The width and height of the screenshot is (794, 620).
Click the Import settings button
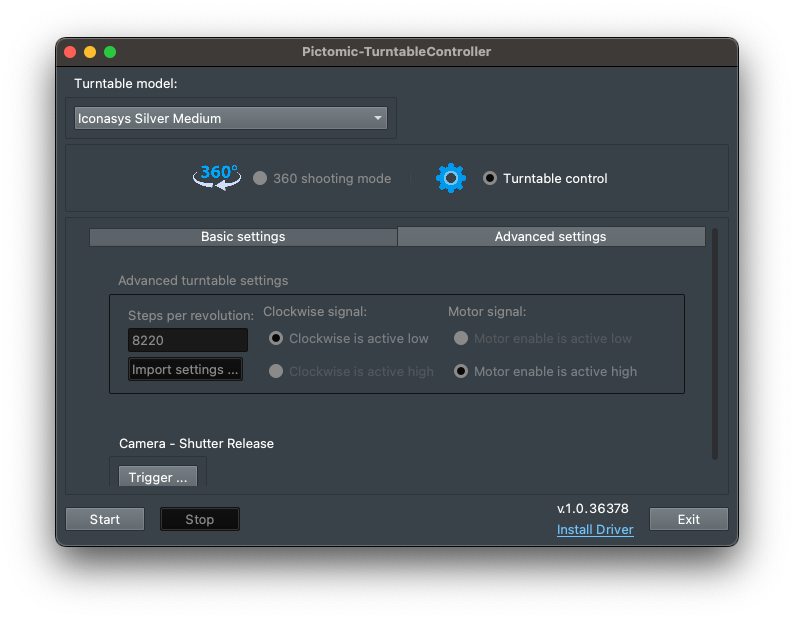pos(185,370)
